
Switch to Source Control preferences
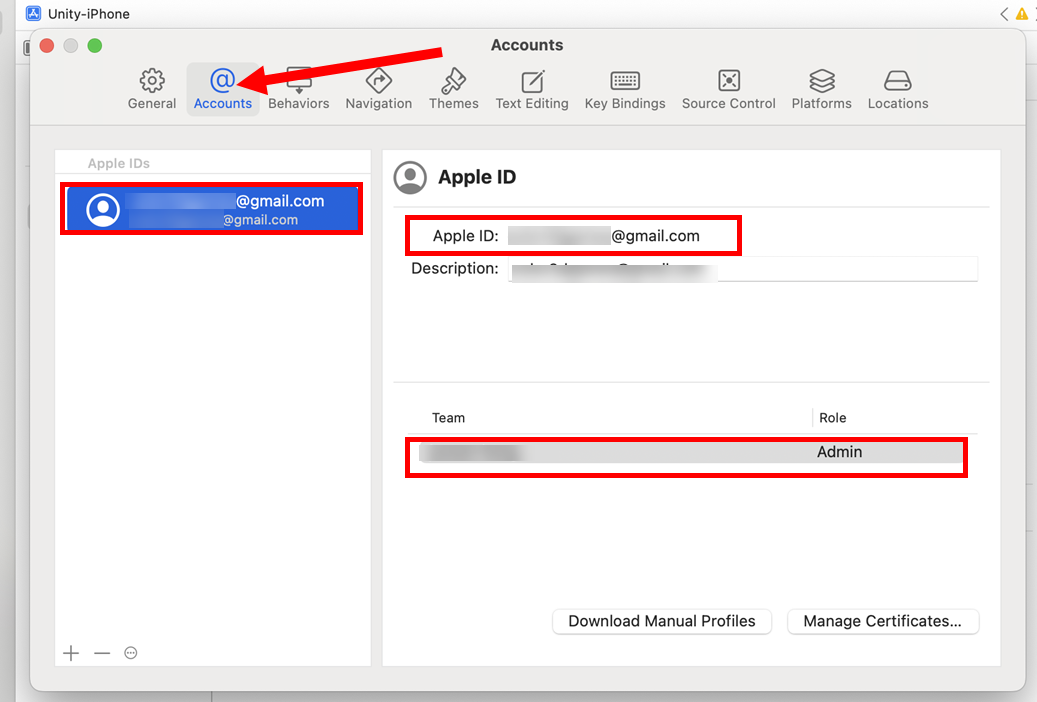(x=729, y=89)
